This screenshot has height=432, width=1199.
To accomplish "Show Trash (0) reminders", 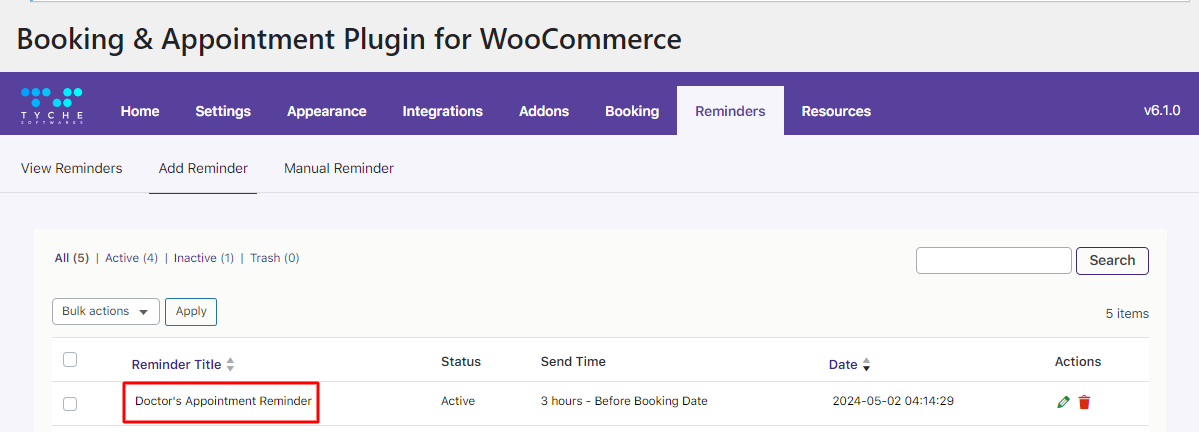I will [275, 258].
